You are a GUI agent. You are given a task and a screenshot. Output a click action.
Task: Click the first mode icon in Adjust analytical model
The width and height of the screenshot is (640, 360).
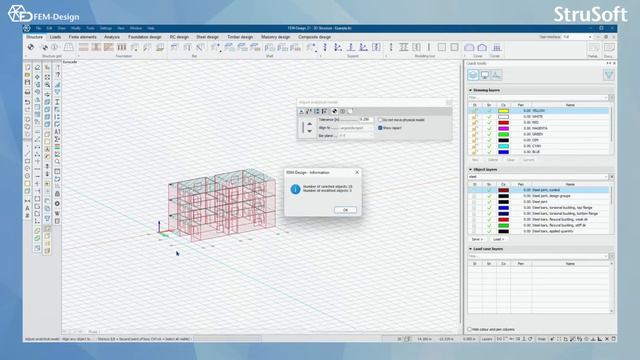coord(302,111)
